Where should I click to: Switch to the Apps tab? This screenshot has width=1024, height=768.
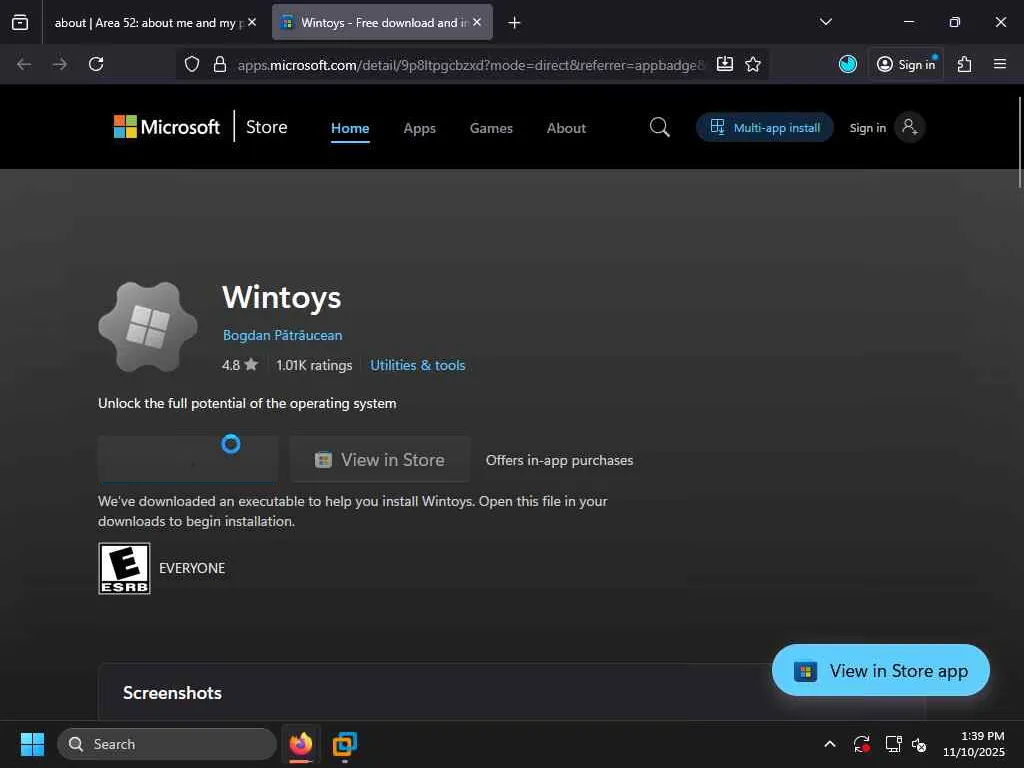pyautogui.click(x=419, y=128)
